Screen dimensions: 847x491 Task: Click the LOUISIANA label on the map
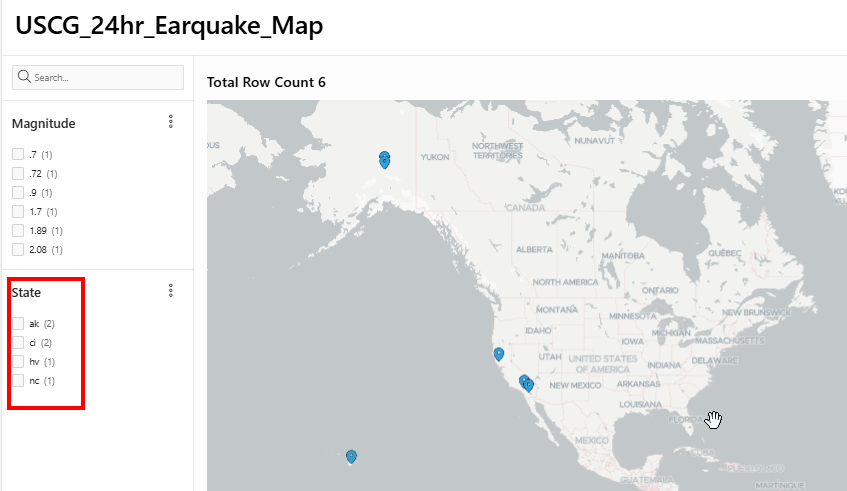(x=640, y=404)
